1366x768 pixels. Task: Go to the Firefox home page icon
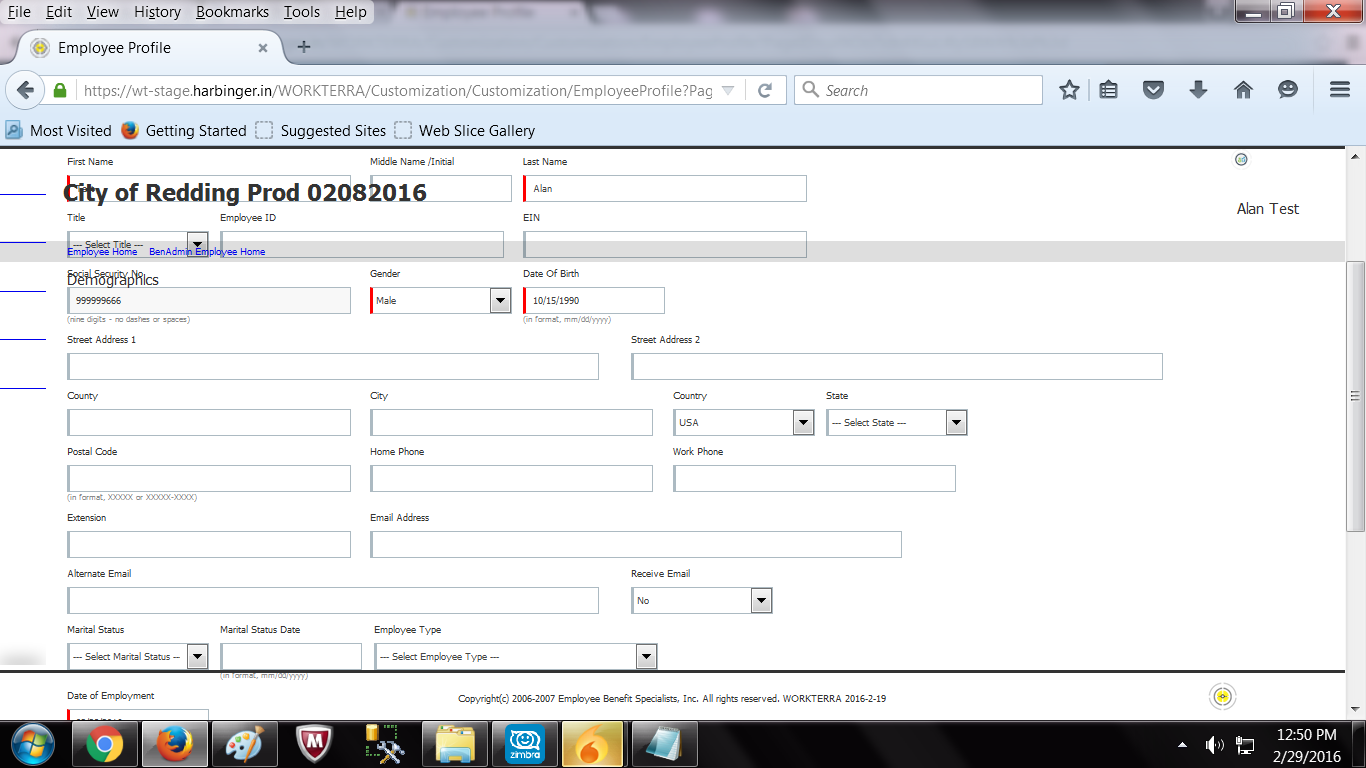1243,90
